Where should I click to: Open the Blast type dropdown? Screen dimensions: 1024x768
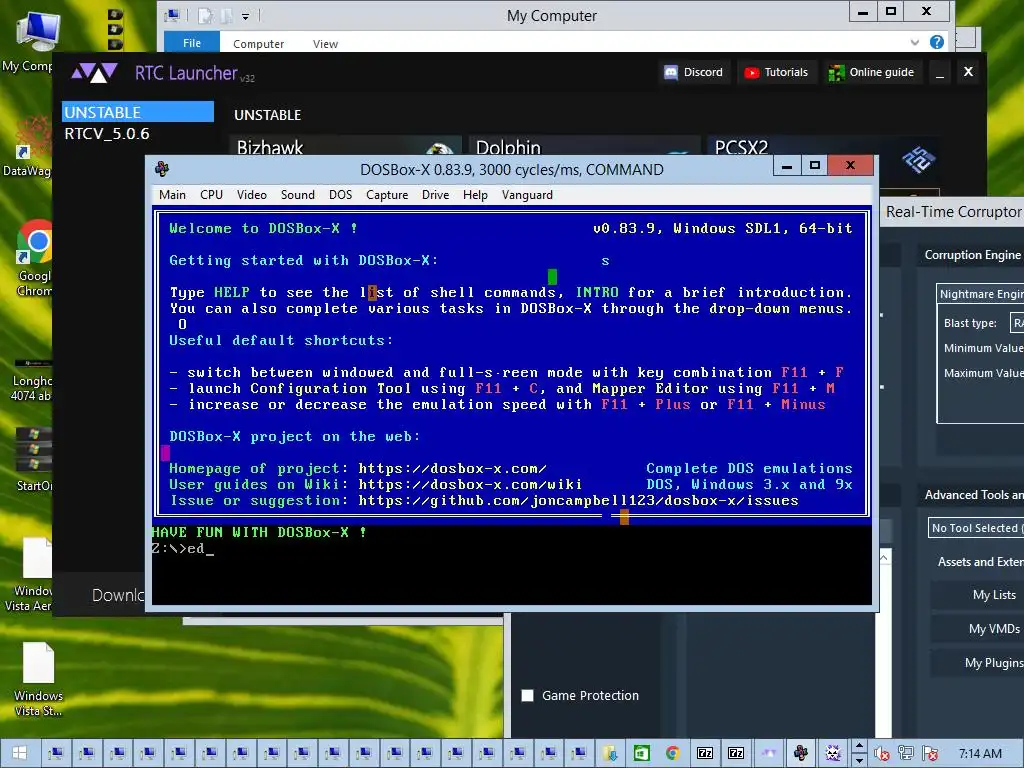1017,323
